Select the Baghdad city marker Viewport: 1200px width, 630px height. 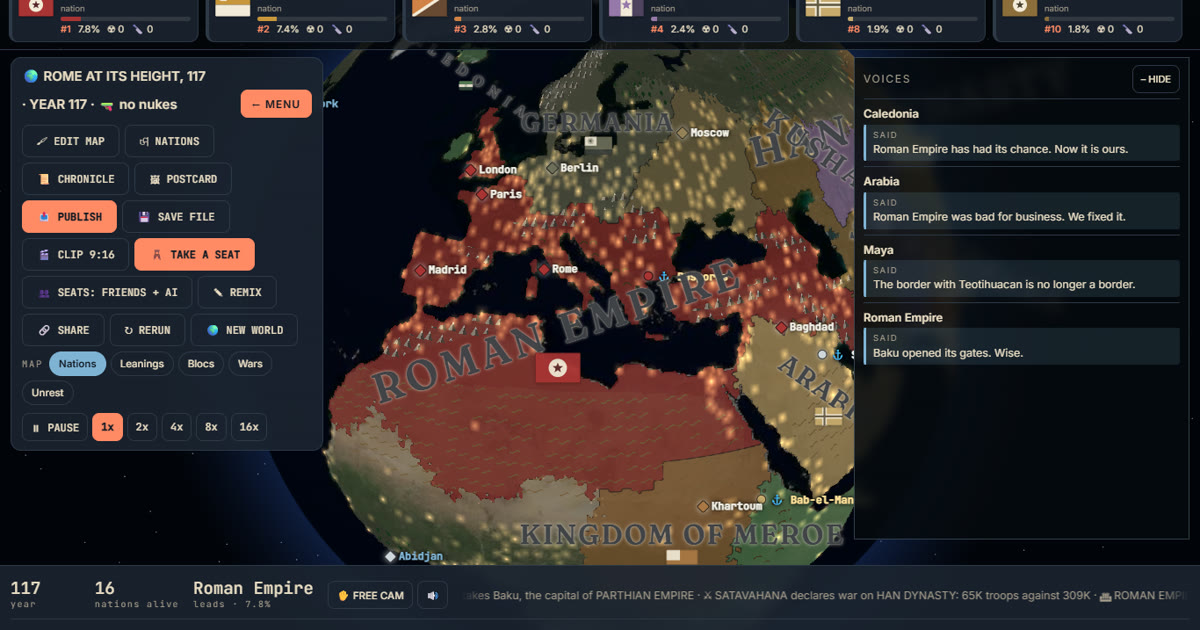pos(781,327)
